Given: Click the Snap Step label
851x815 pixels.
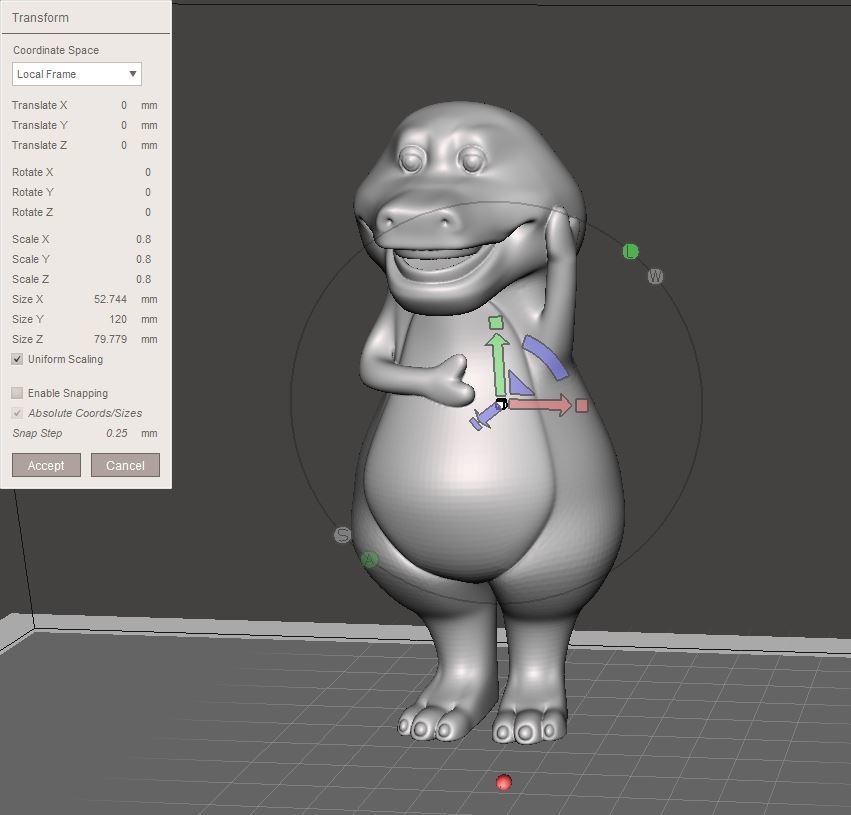Looking at the screenshot, I should [37, 434].
